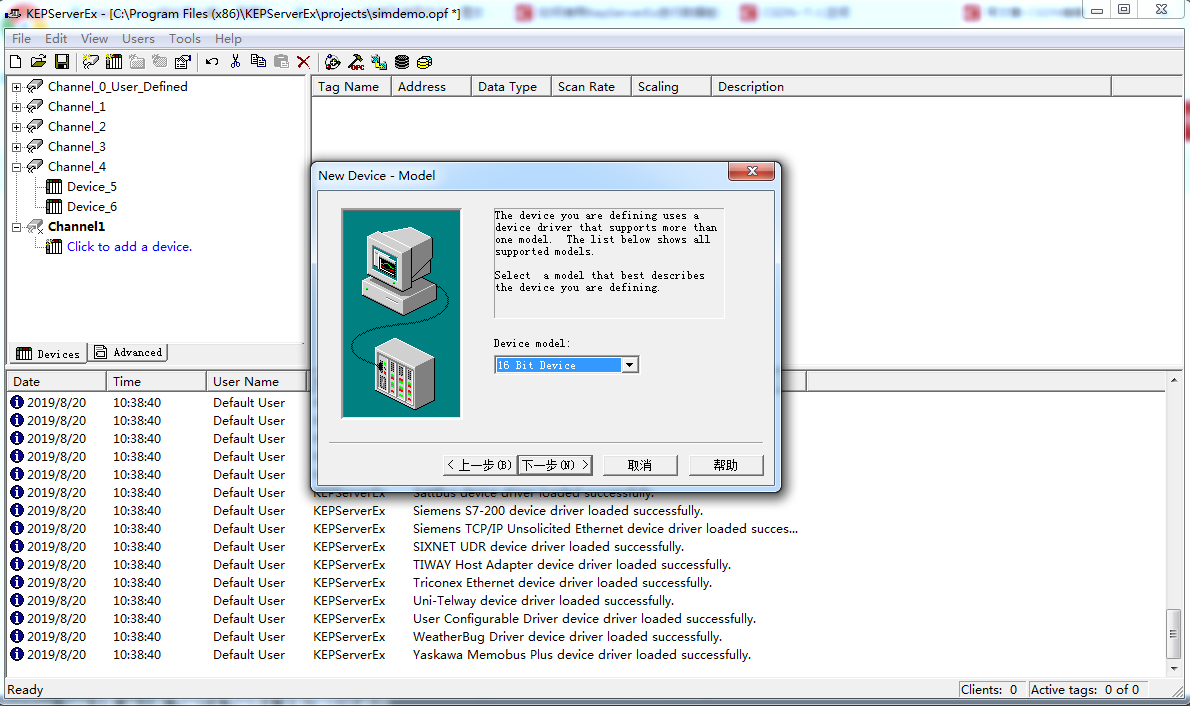
Task: Collapse the Channel_4 tree node
Action: 16,167
